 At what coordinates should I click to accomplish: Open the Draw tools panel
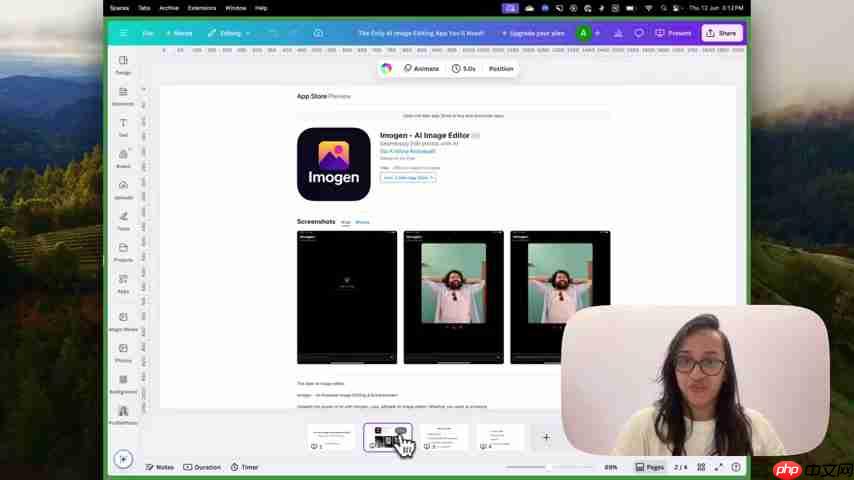(123, 221)
